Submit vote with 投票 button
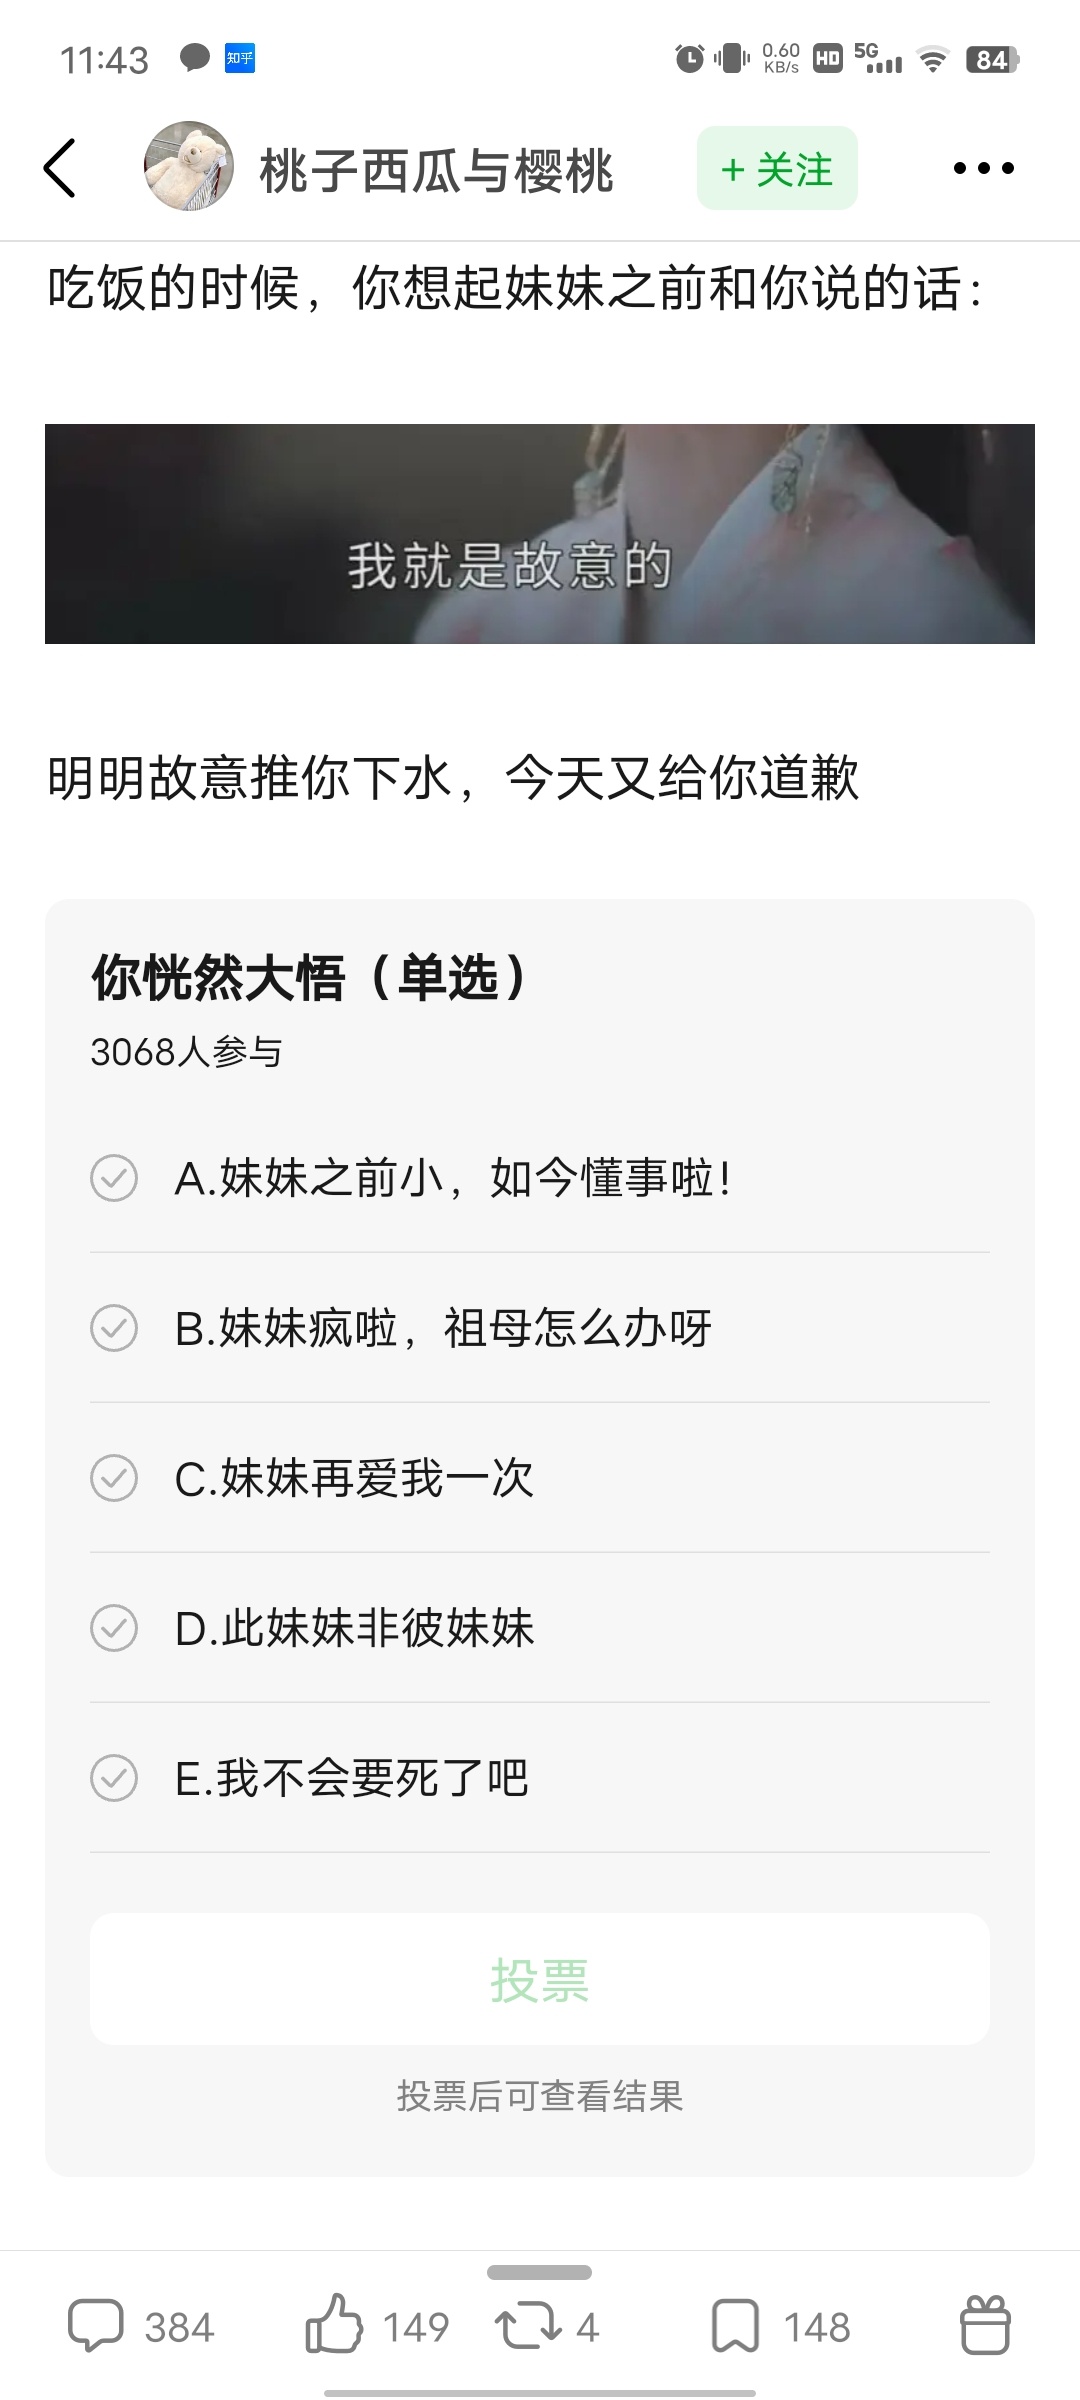This screenshot has width=1080, height=2400. point(540,1979)
